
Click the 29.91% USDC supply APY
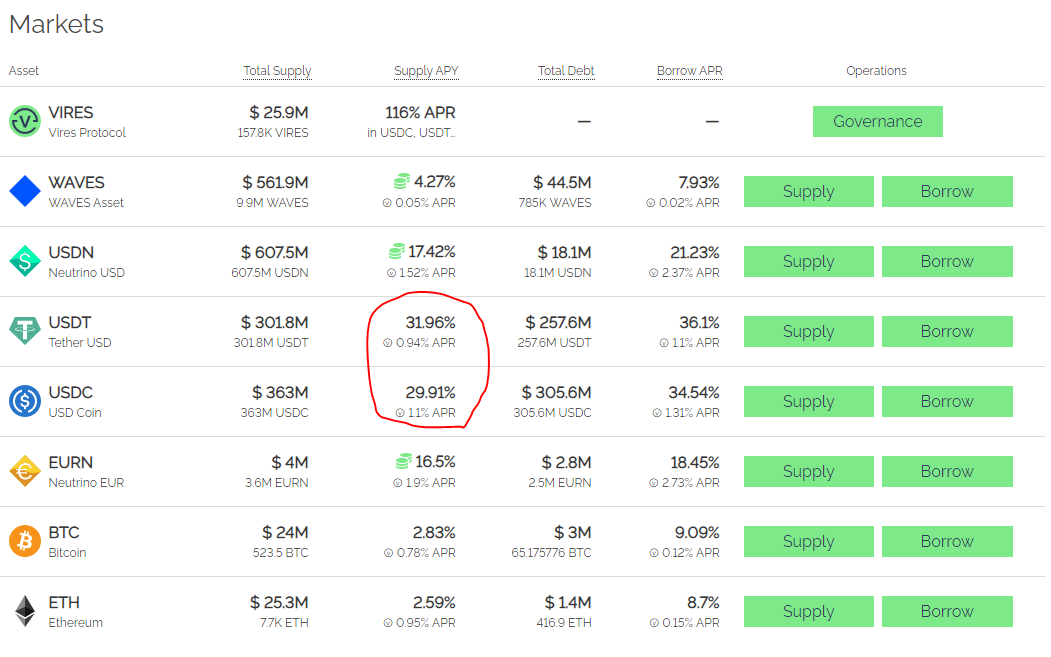[430, 393]
